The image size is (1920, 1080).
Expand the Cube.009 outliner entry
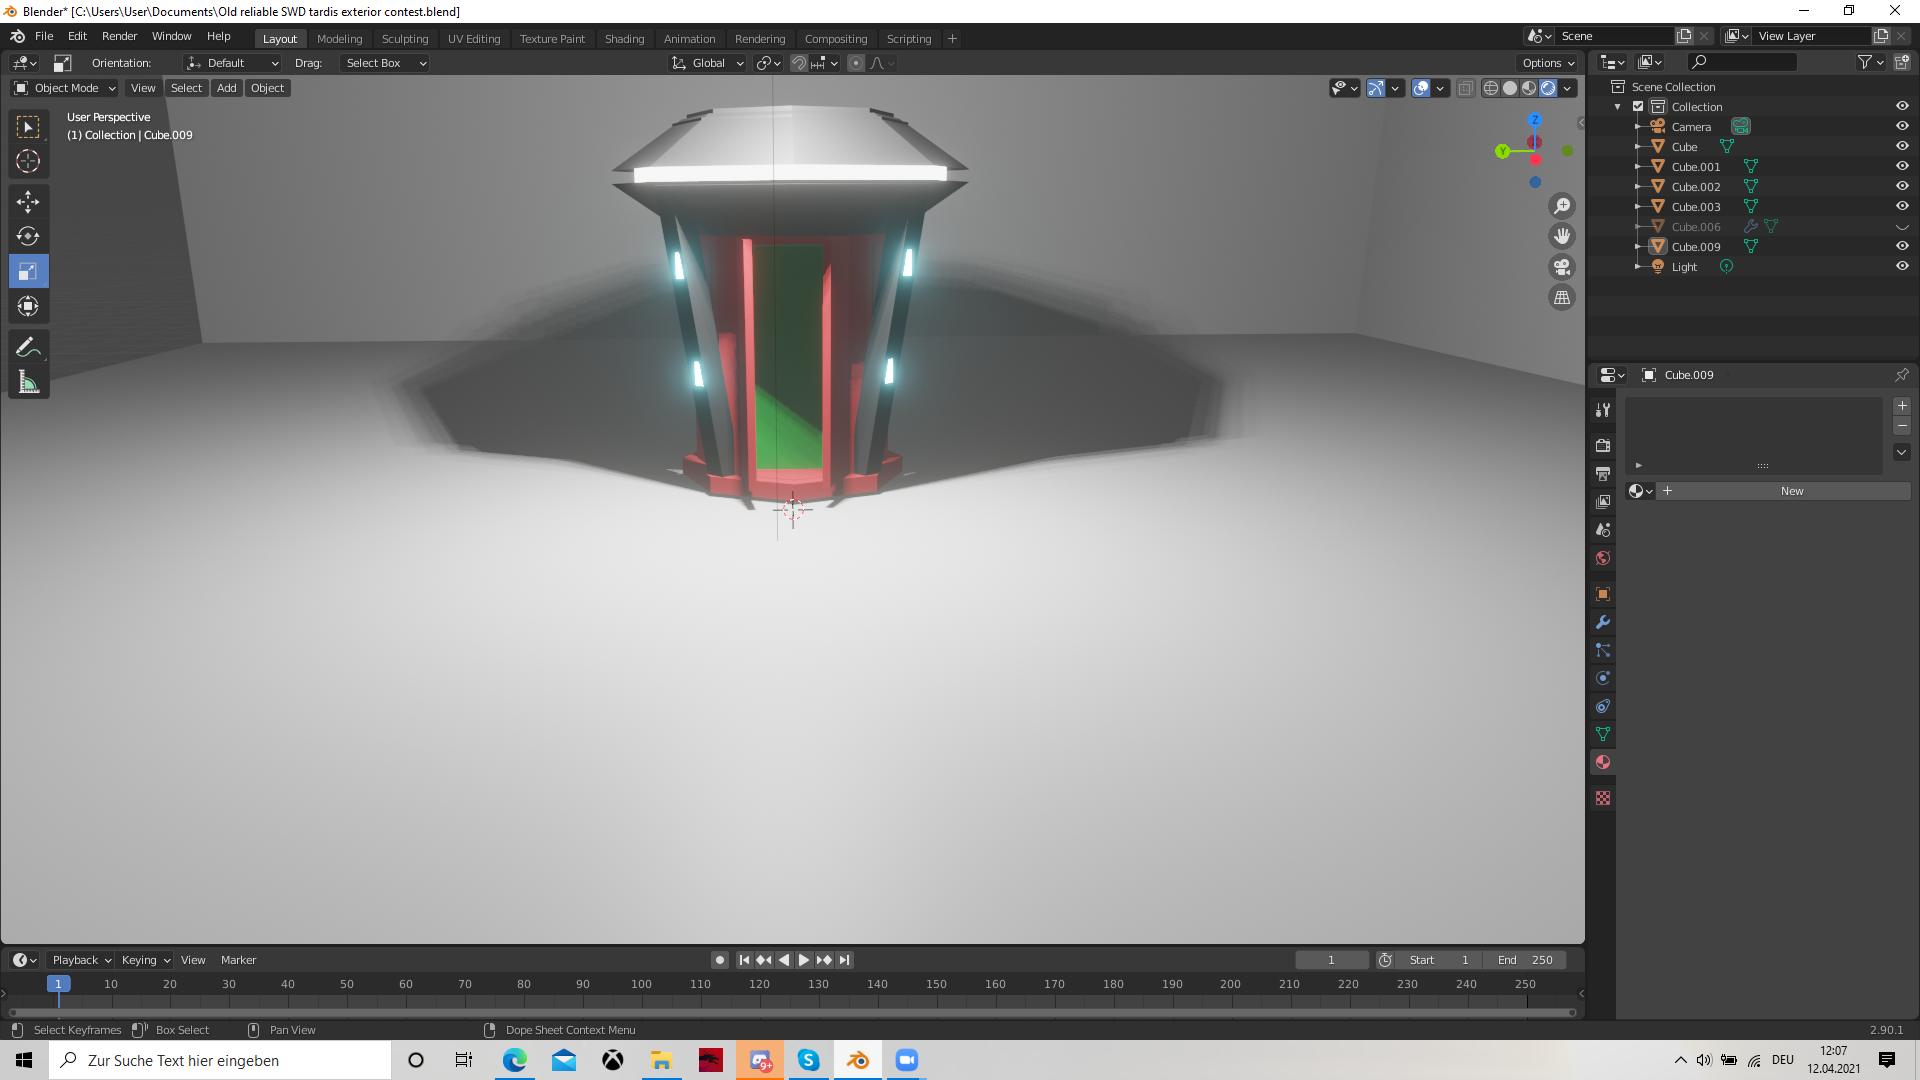tap(1637, 246)
